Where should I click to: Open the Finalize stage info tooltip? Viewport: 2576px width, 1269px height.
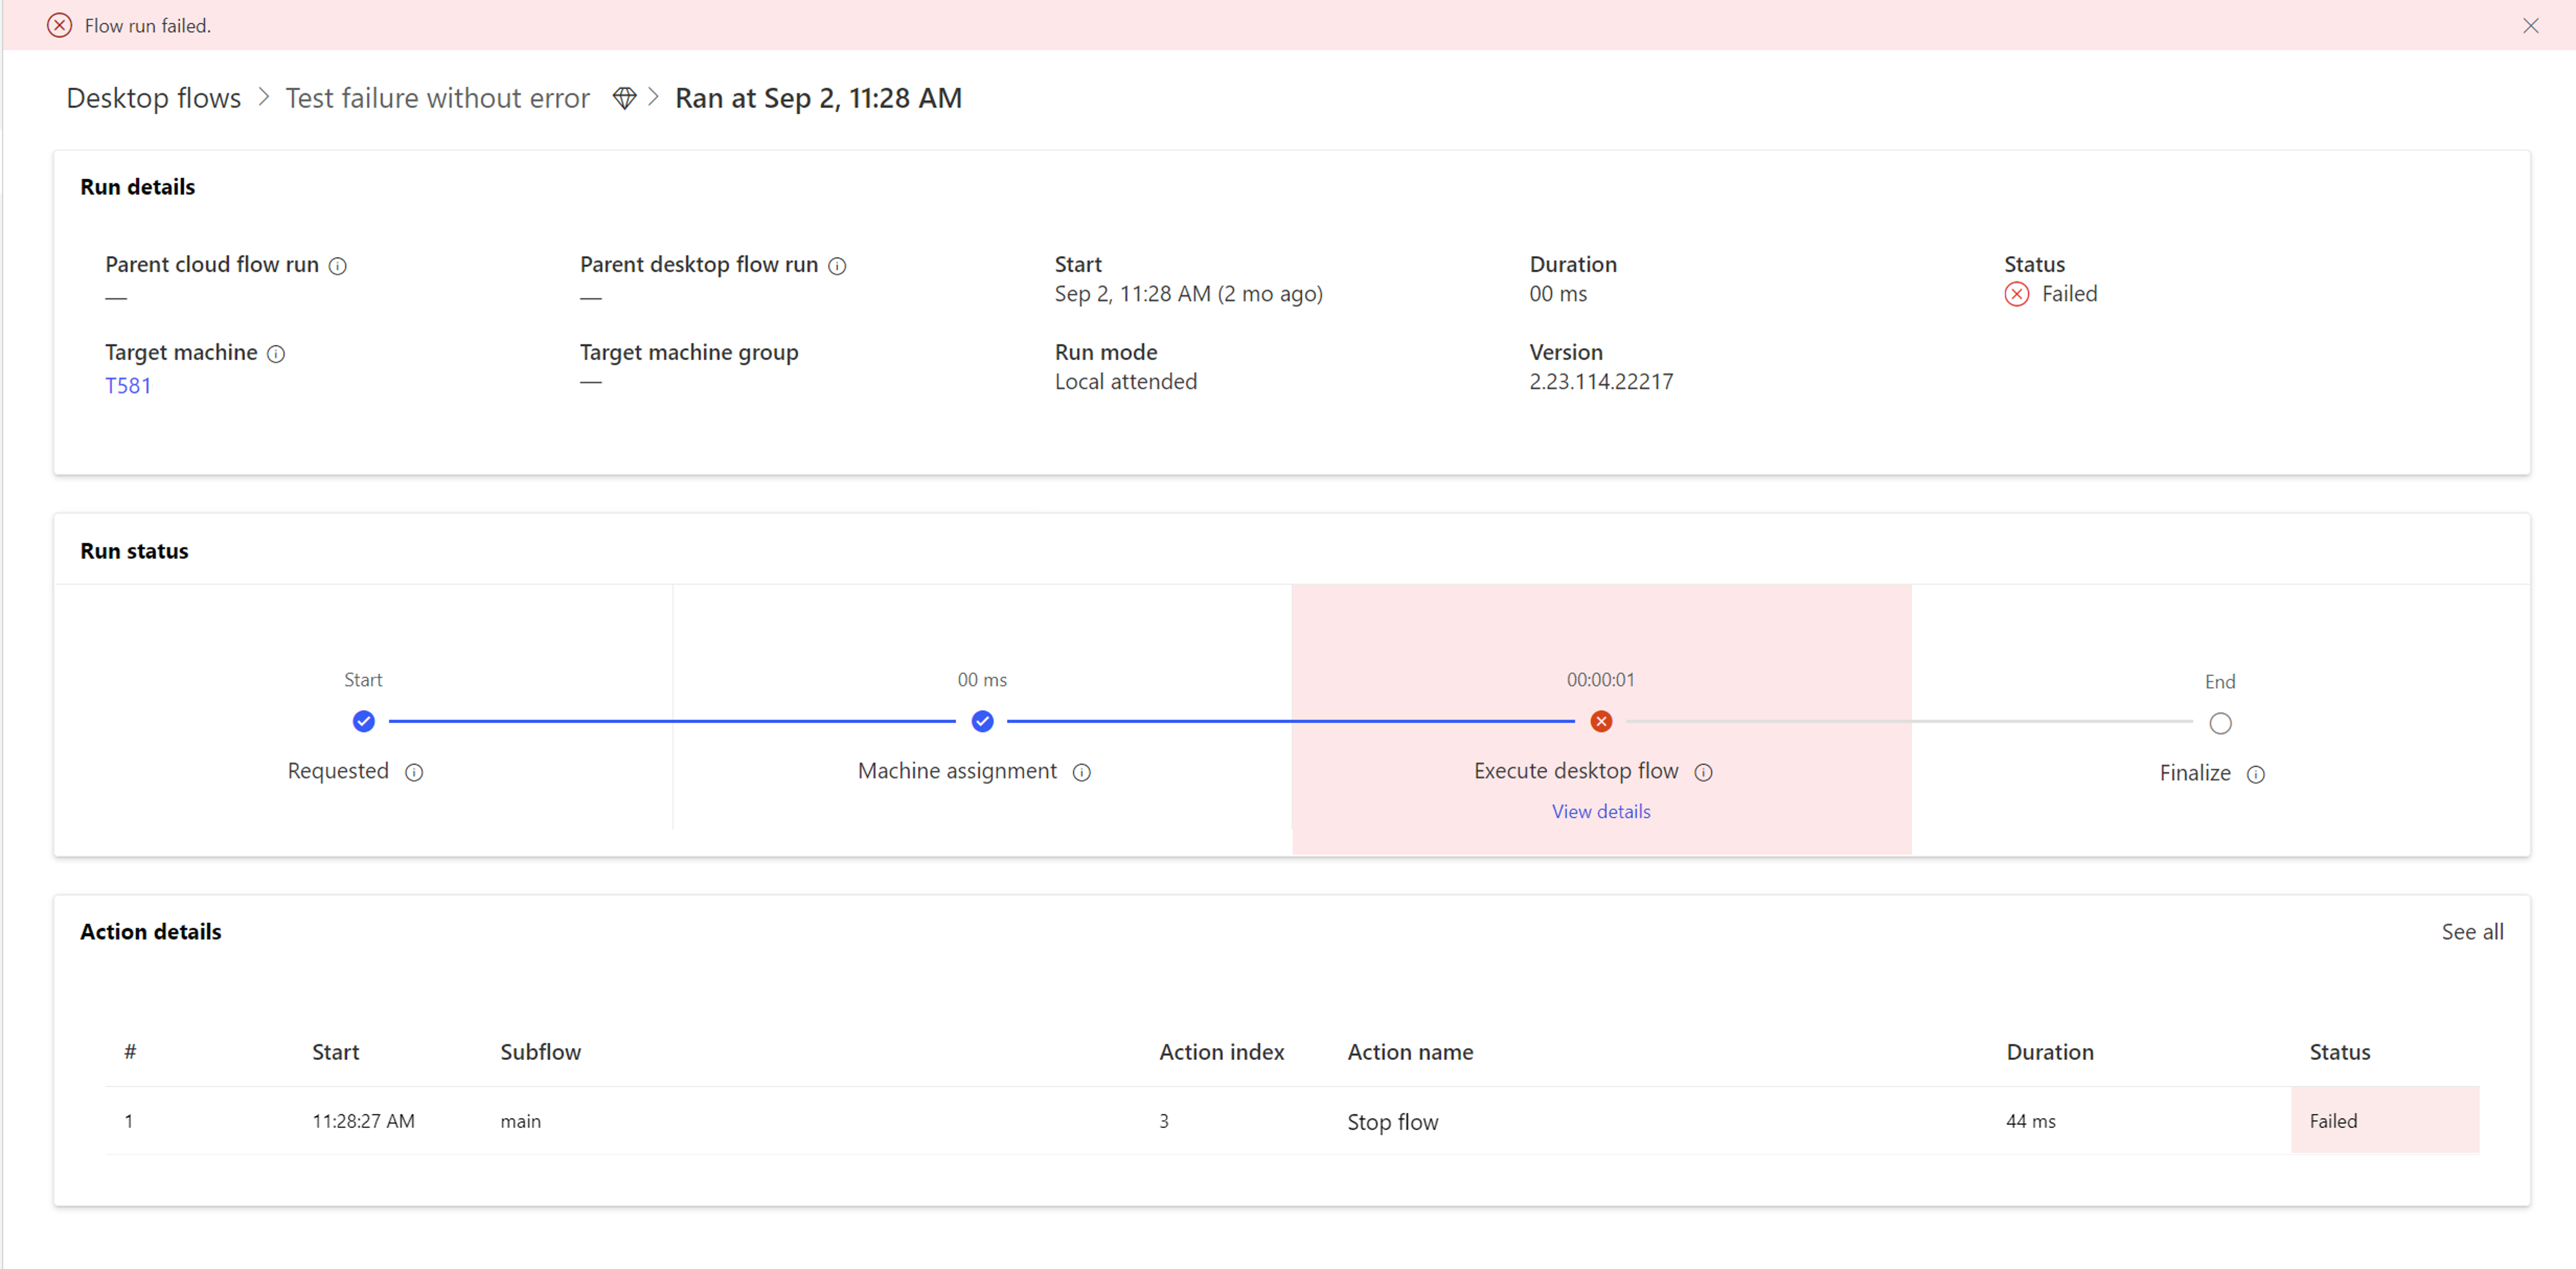[x=2258, y=774]
